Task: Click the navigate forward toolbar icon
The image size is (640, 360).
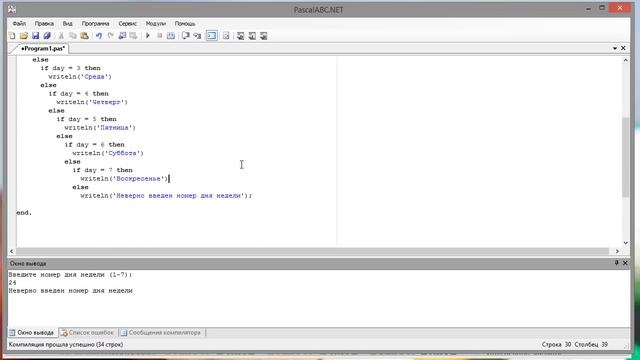Action: click(133, 36)
